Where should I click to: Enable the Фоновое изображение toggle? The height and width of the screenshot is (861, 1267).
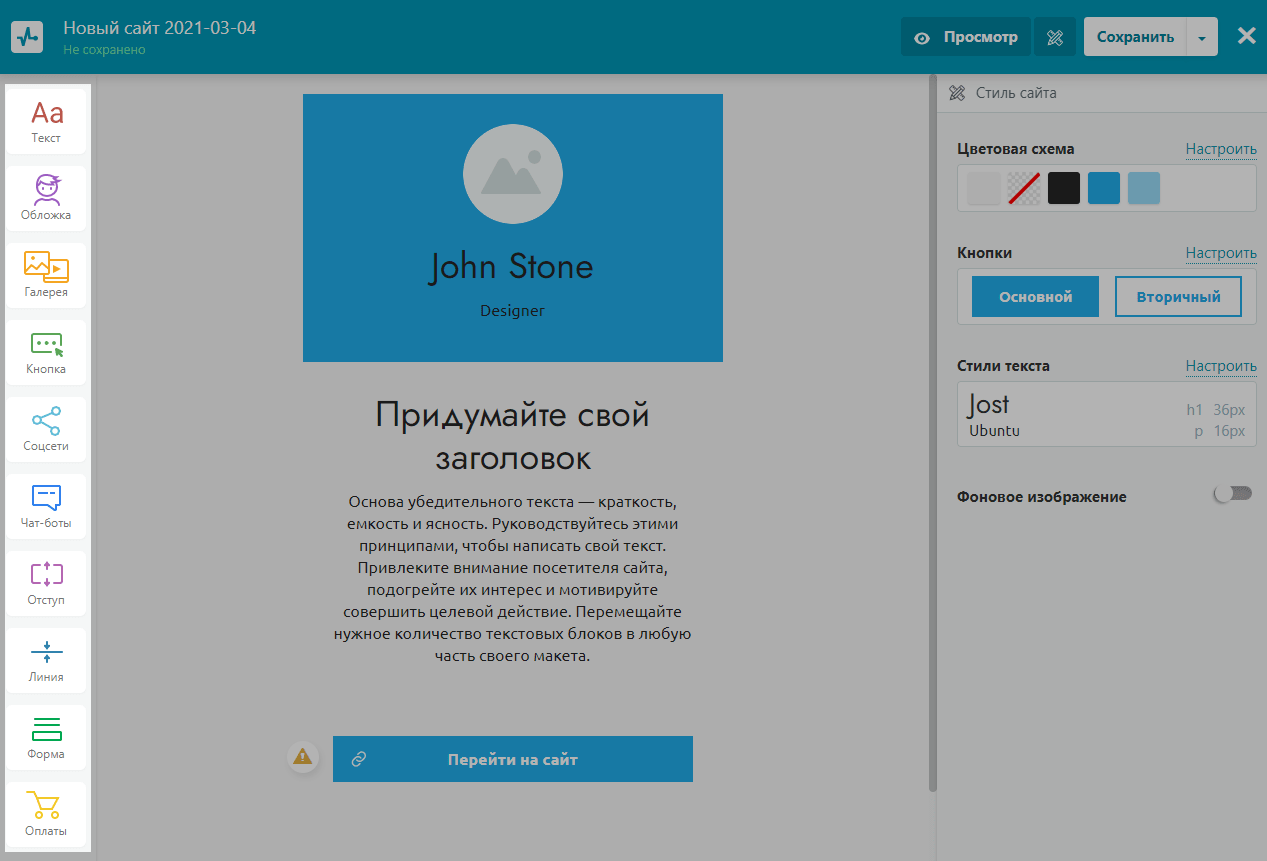tap(1232, 494)
